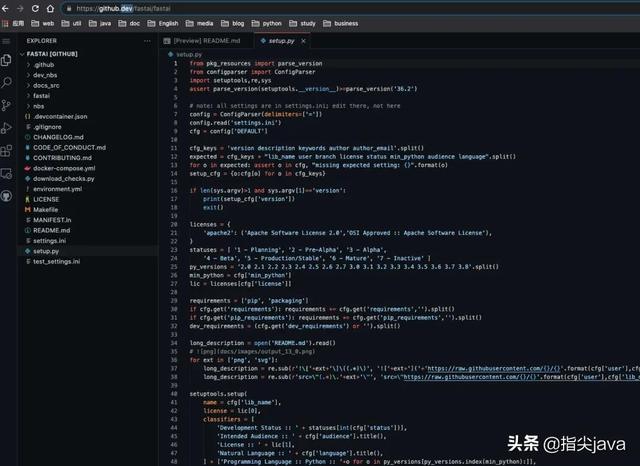Open CONTRIBUTING.md file
Image resolution: width=640 pixels, height=466 pixels.
coord(62,158)
